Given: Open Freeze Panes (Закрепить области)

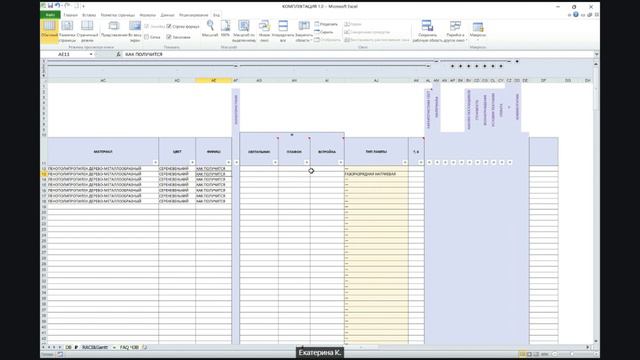Looking at the screenshot, I should [304, 31].
